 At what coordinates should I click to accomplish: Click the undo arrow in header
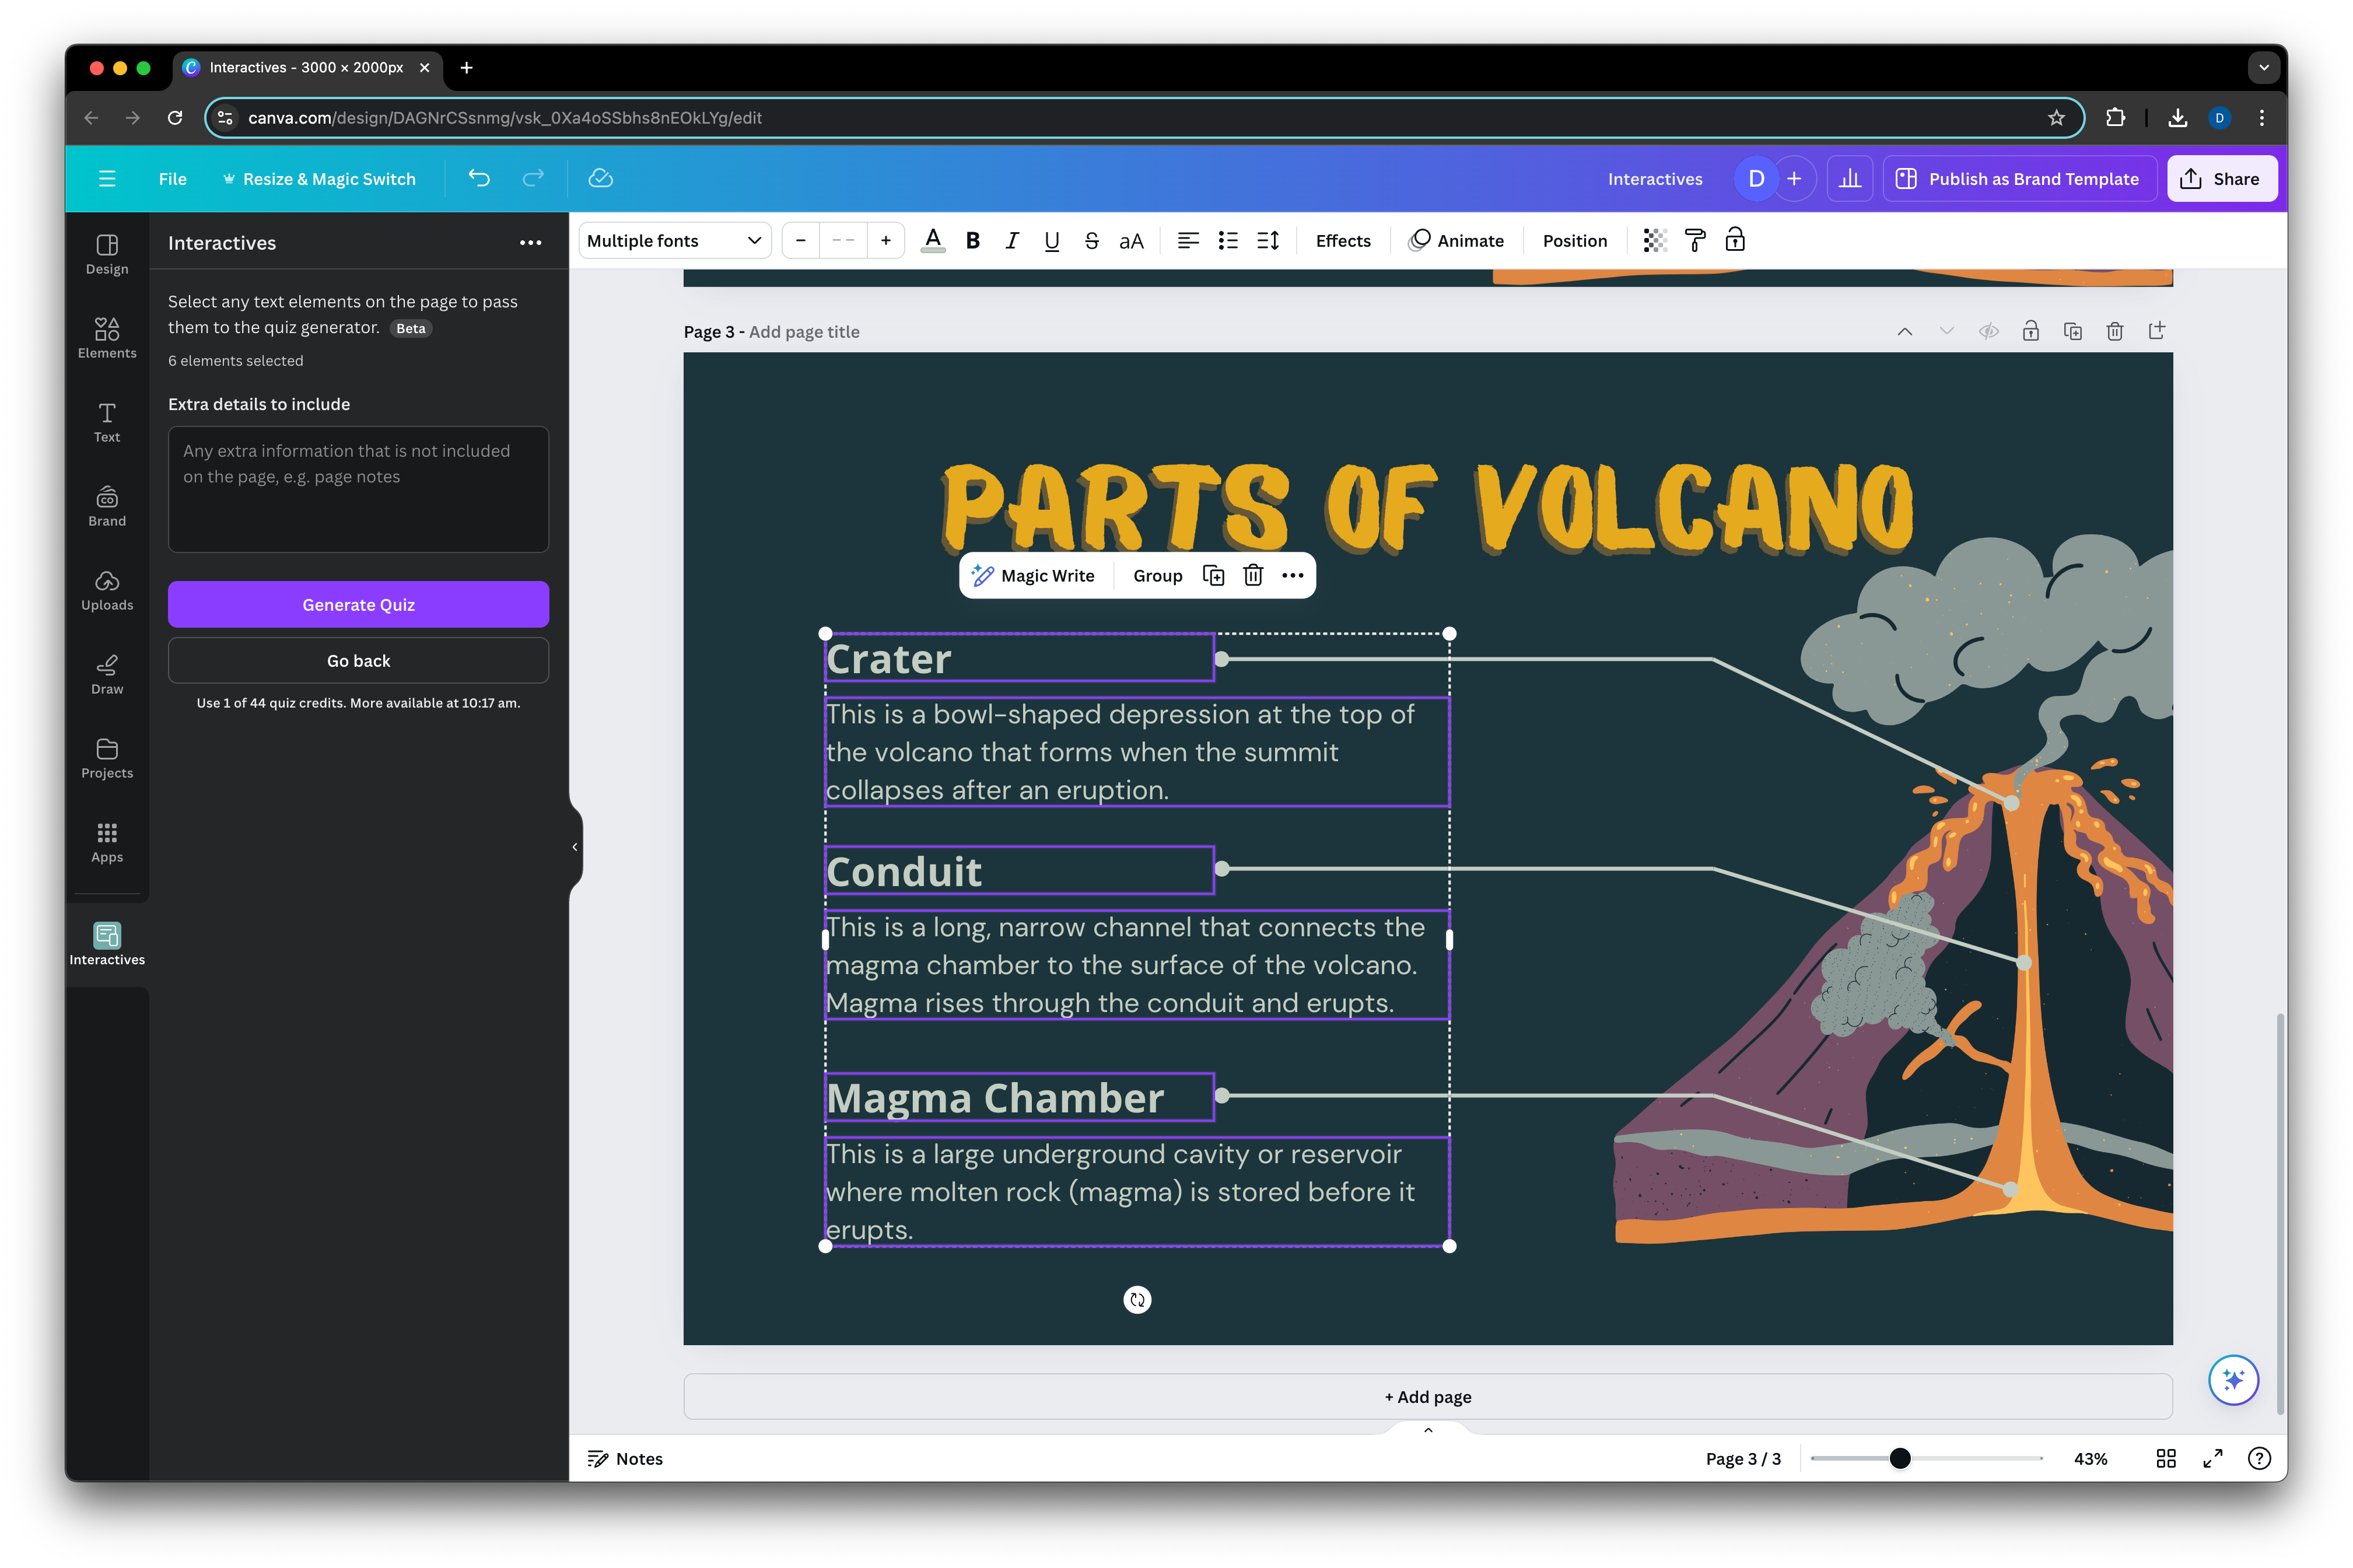click(x=479, y=178)
